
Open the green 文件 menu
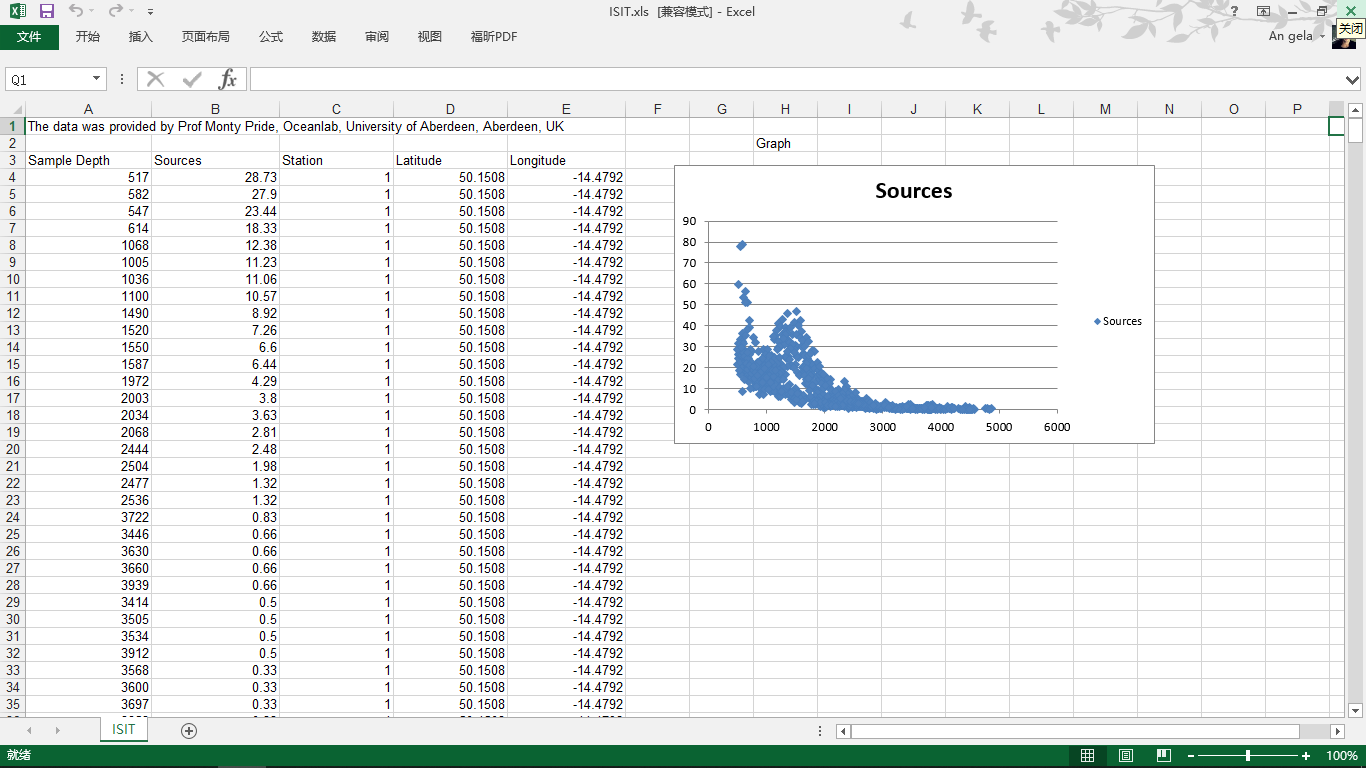[x=29, y=37]
